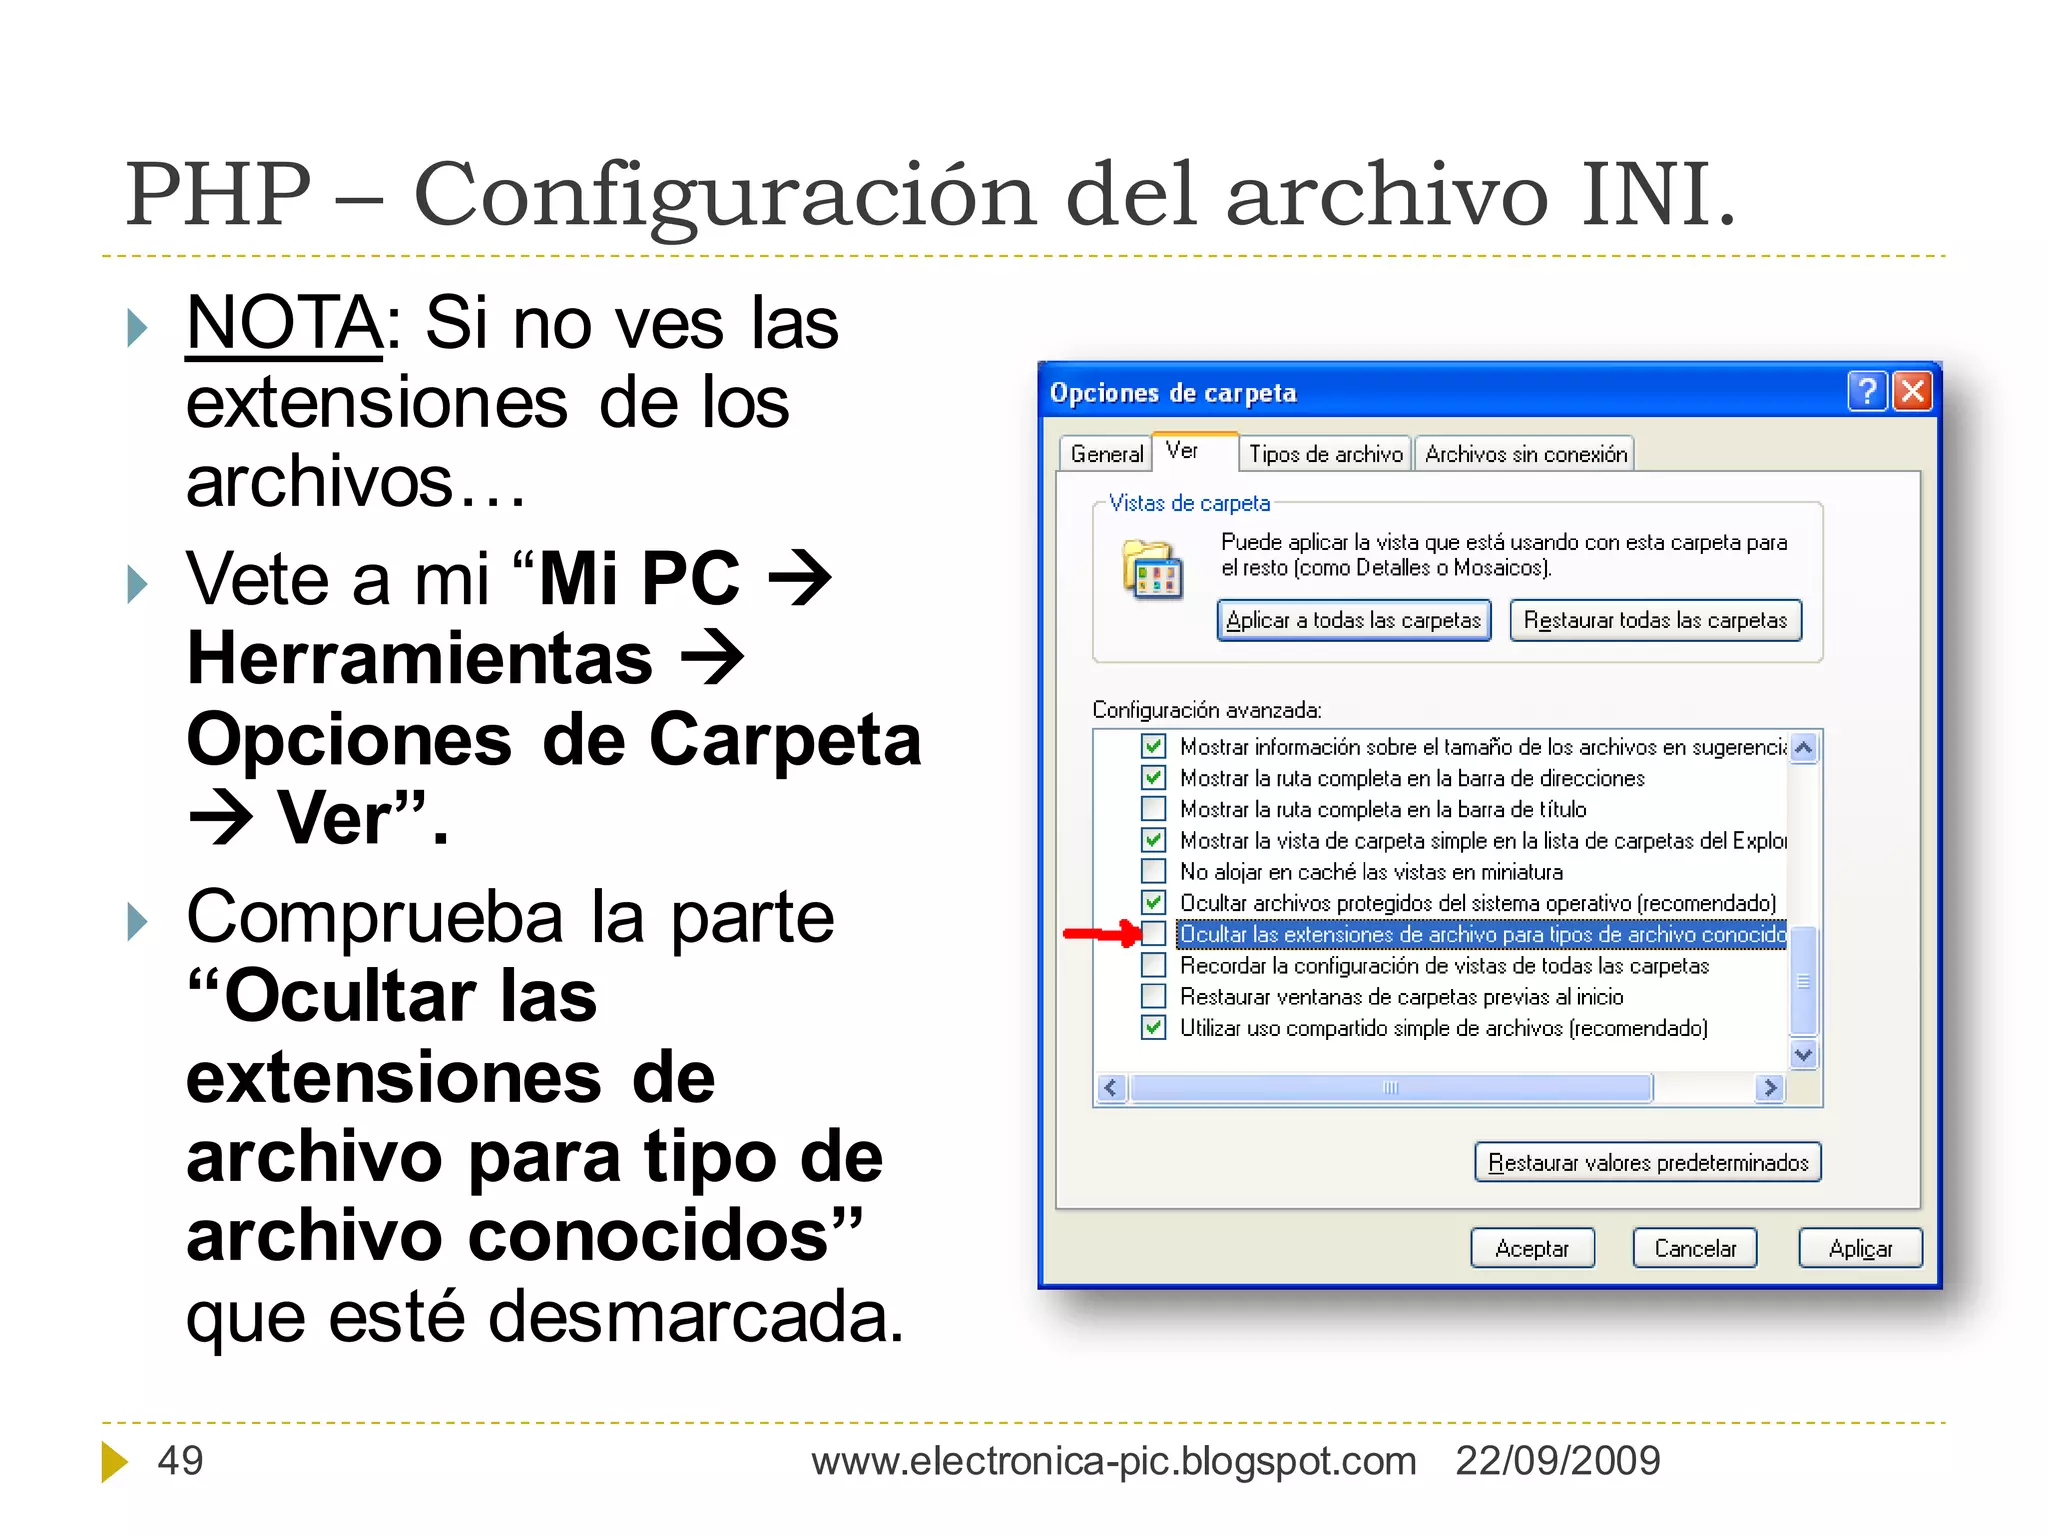2048x1536 pixels.
Task: Click the www.electronica-pic.blogspot.com footer text
Action: point(1114,1461)
